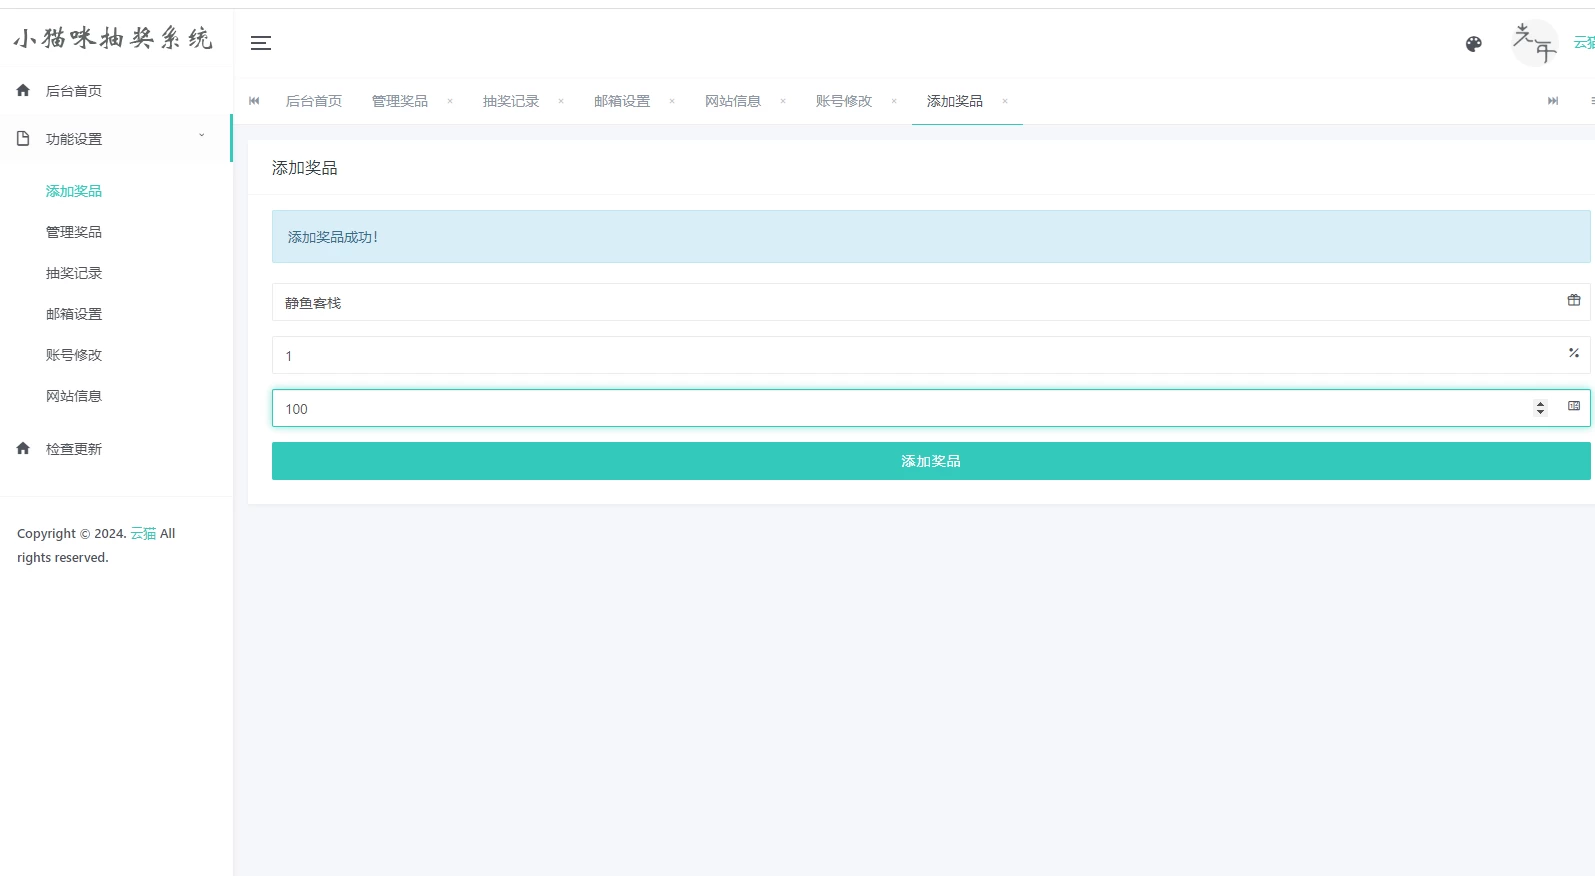Close the 邮箱设置 tab
Screen dimensions: 1595x876
tap(672, 101)
